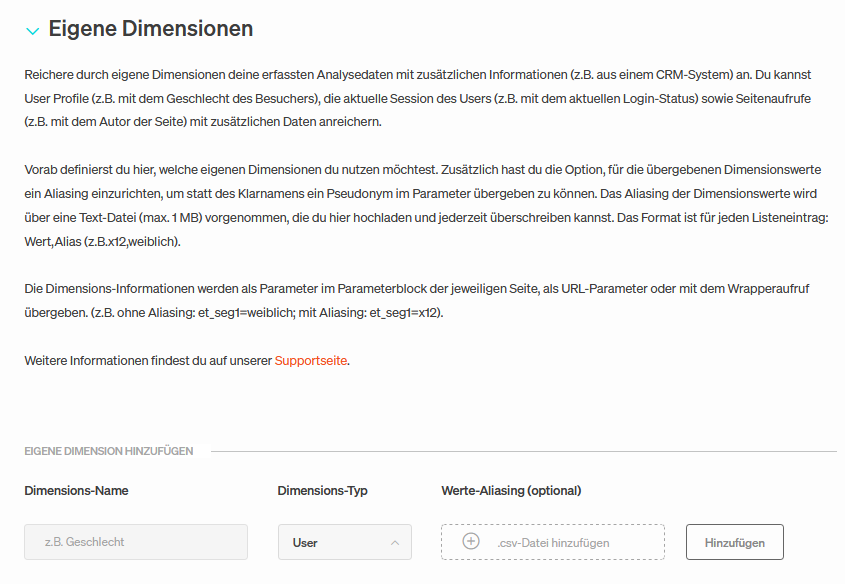Click the paragraph beginning Vorab definierst du
This screenshot has width=845, height=584.
tap(426, 205)
